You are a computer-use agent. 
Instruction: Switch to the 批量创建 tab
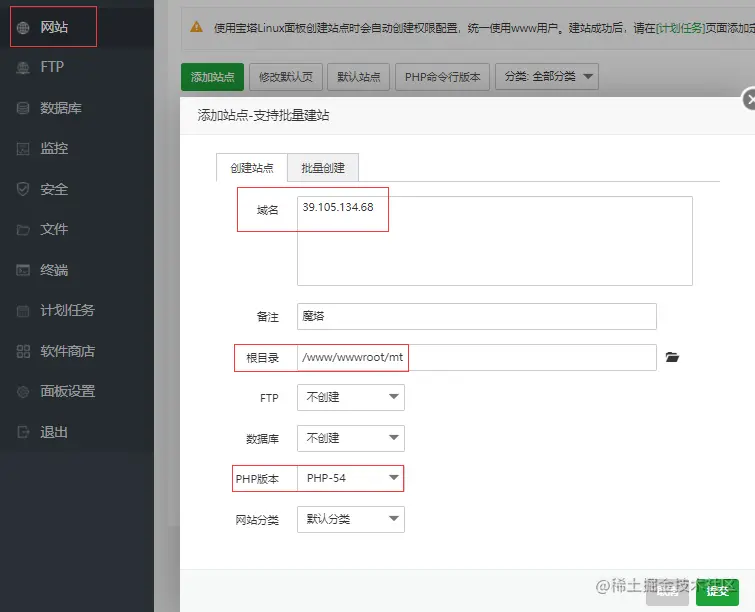(323, 168)
